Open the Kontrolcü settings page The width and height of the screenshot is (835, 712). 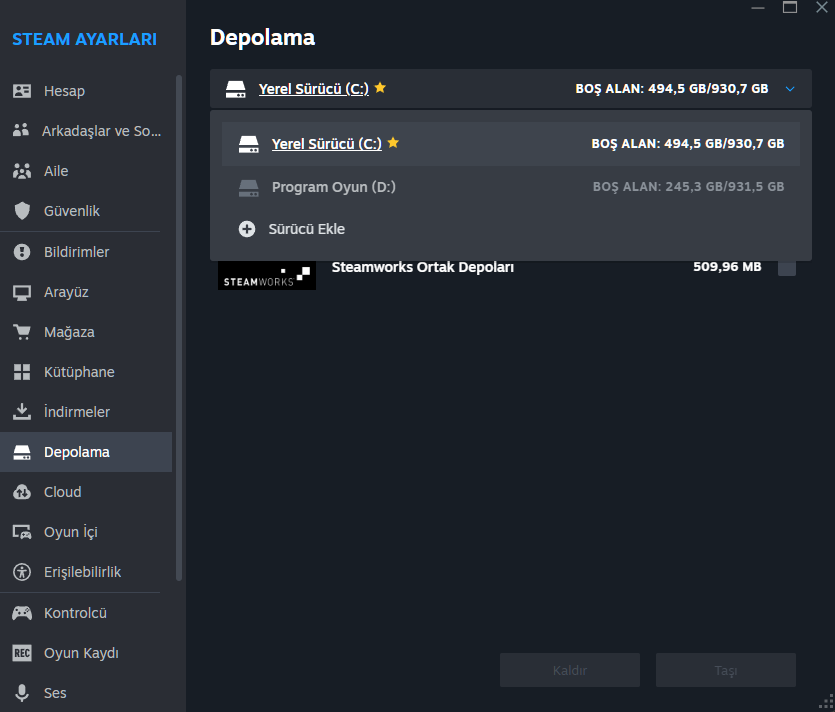pyautogui.click(x=86, y=613)
